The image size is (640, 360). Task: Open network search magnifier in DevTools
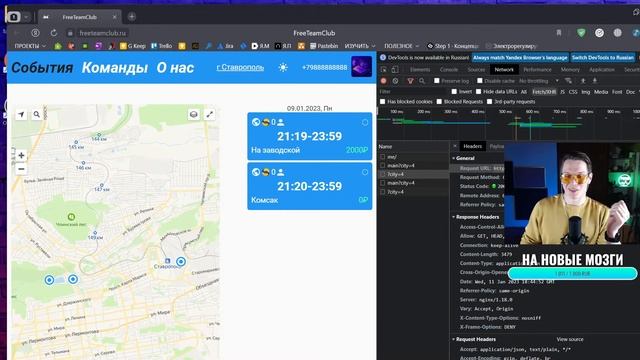coord(422,81)
